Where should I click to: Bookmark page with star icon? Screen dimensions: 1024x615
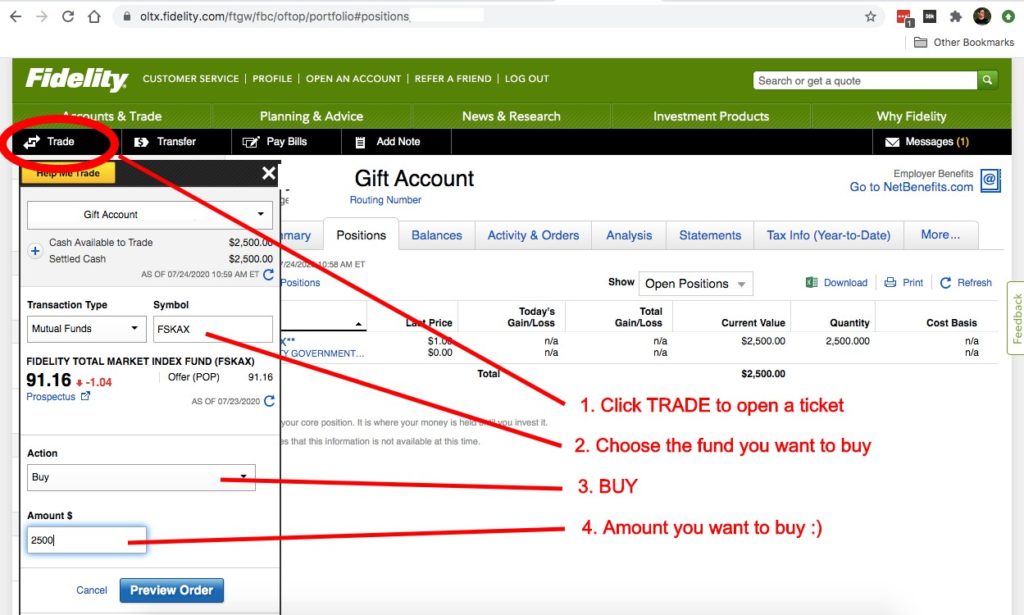click(x=870, y=16)
